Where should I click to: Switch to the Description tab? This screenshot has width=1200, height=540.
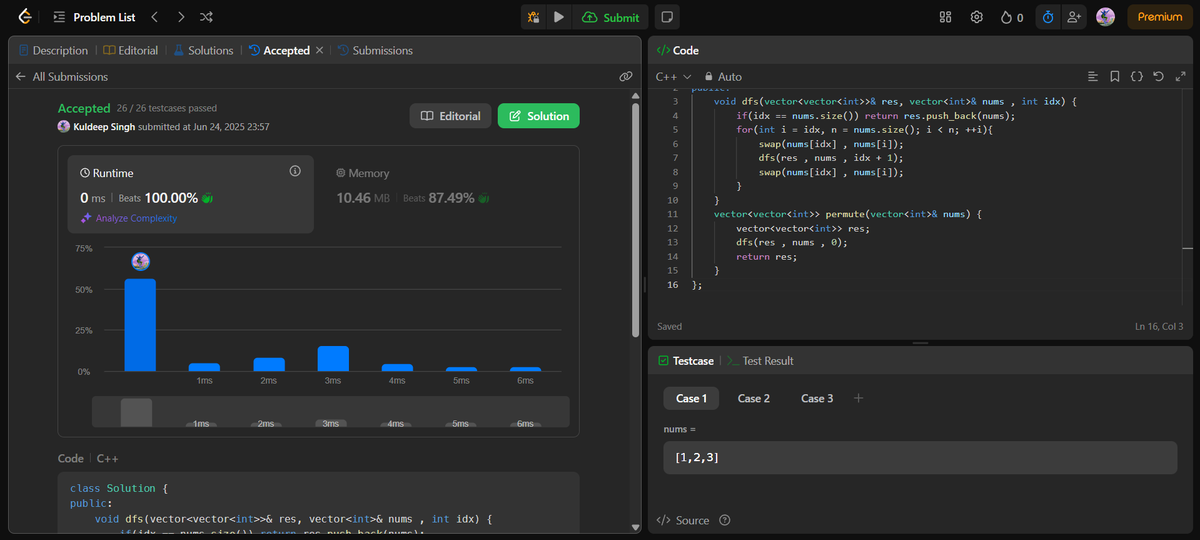coord(53,50)
